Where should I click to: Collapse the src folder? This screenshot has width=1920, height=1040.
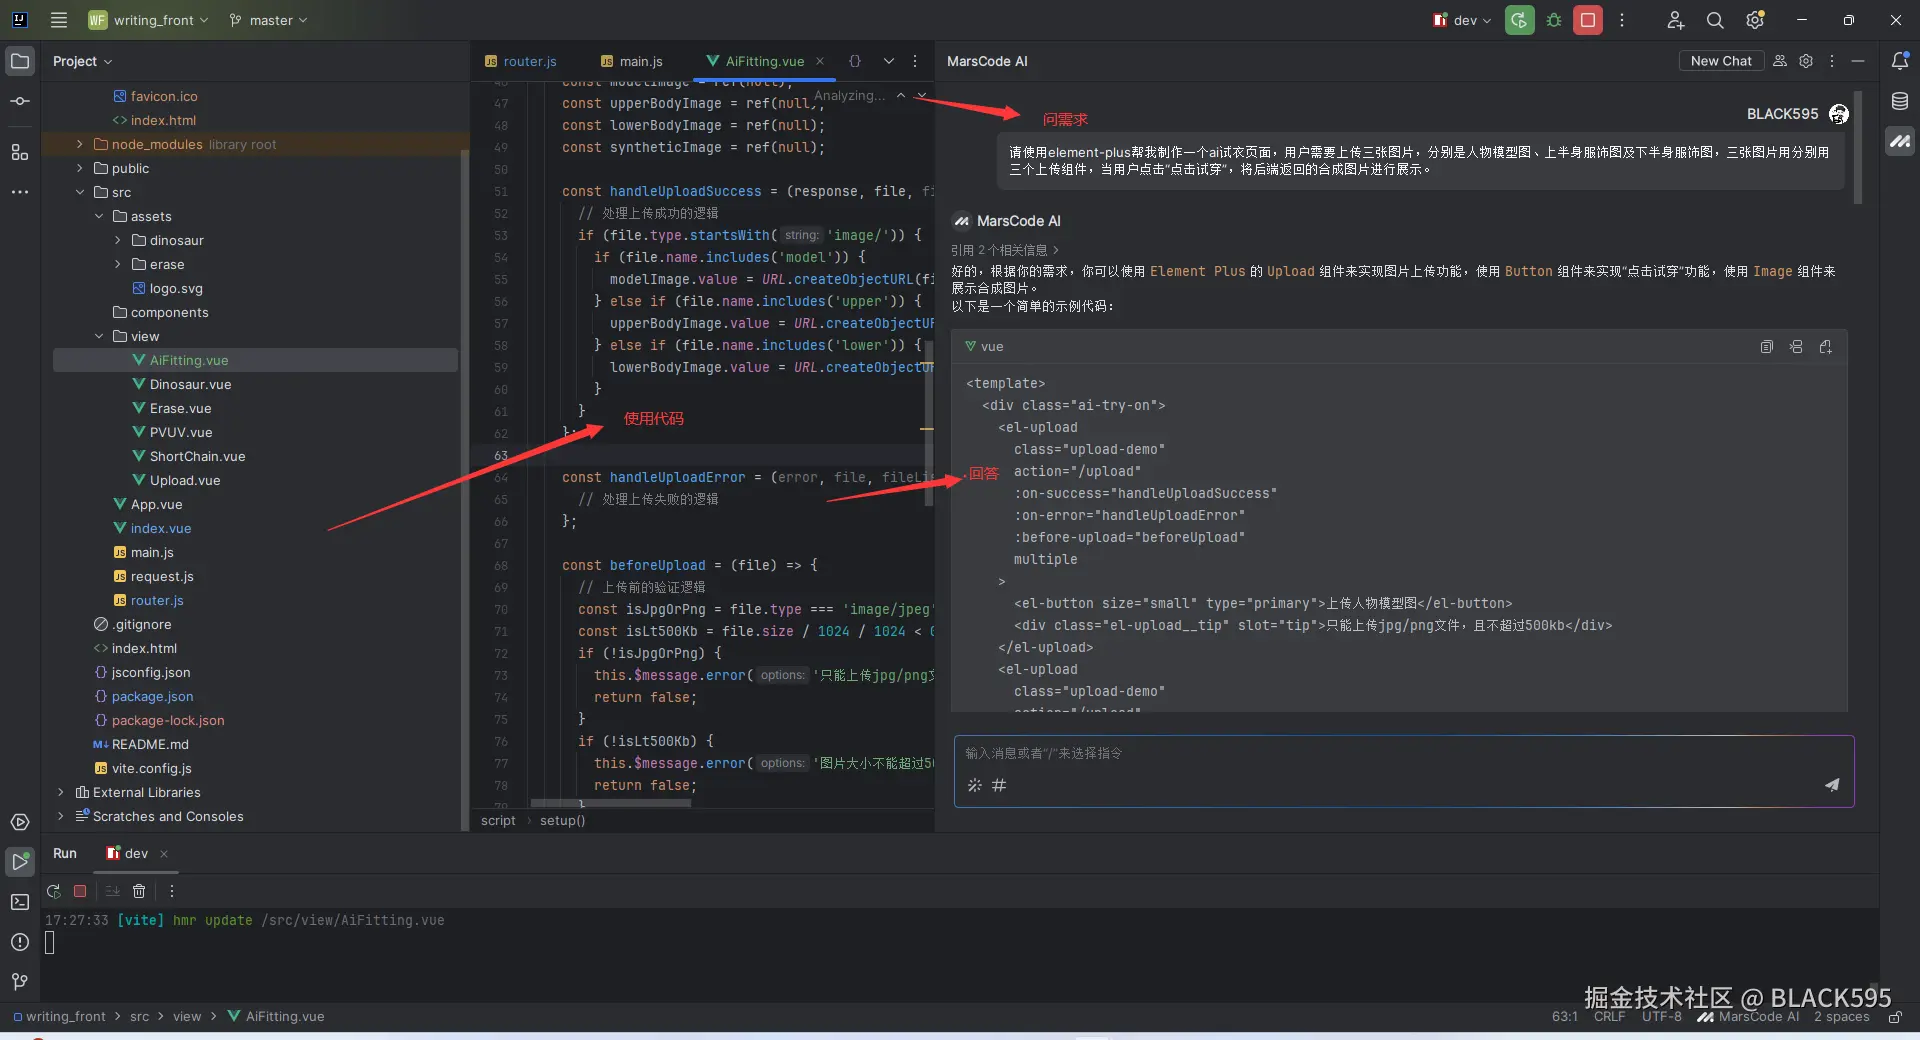point(80,192)
